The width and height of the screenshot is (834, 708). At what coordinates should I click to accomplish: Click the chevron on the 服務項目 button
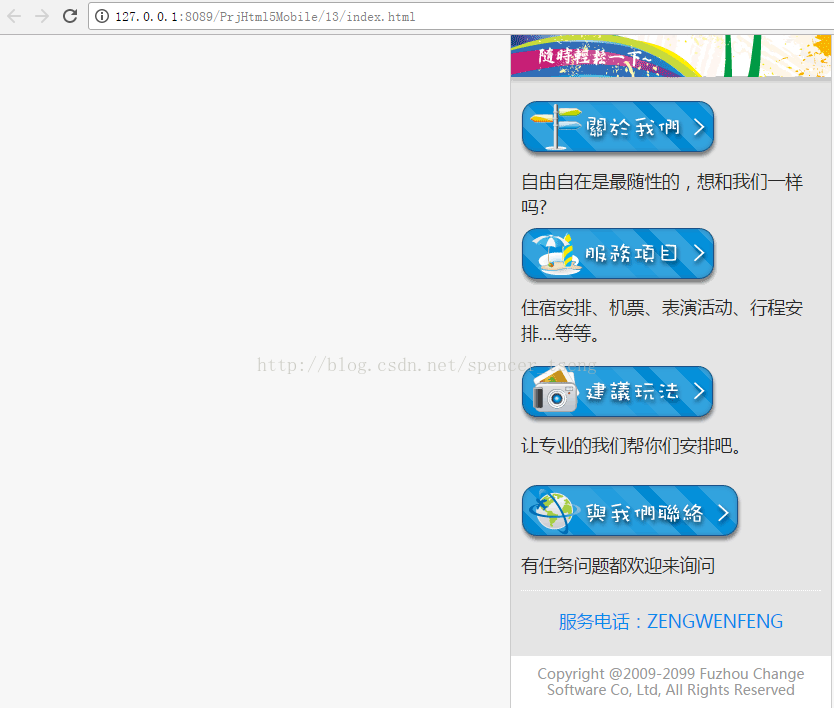point(699,253)
